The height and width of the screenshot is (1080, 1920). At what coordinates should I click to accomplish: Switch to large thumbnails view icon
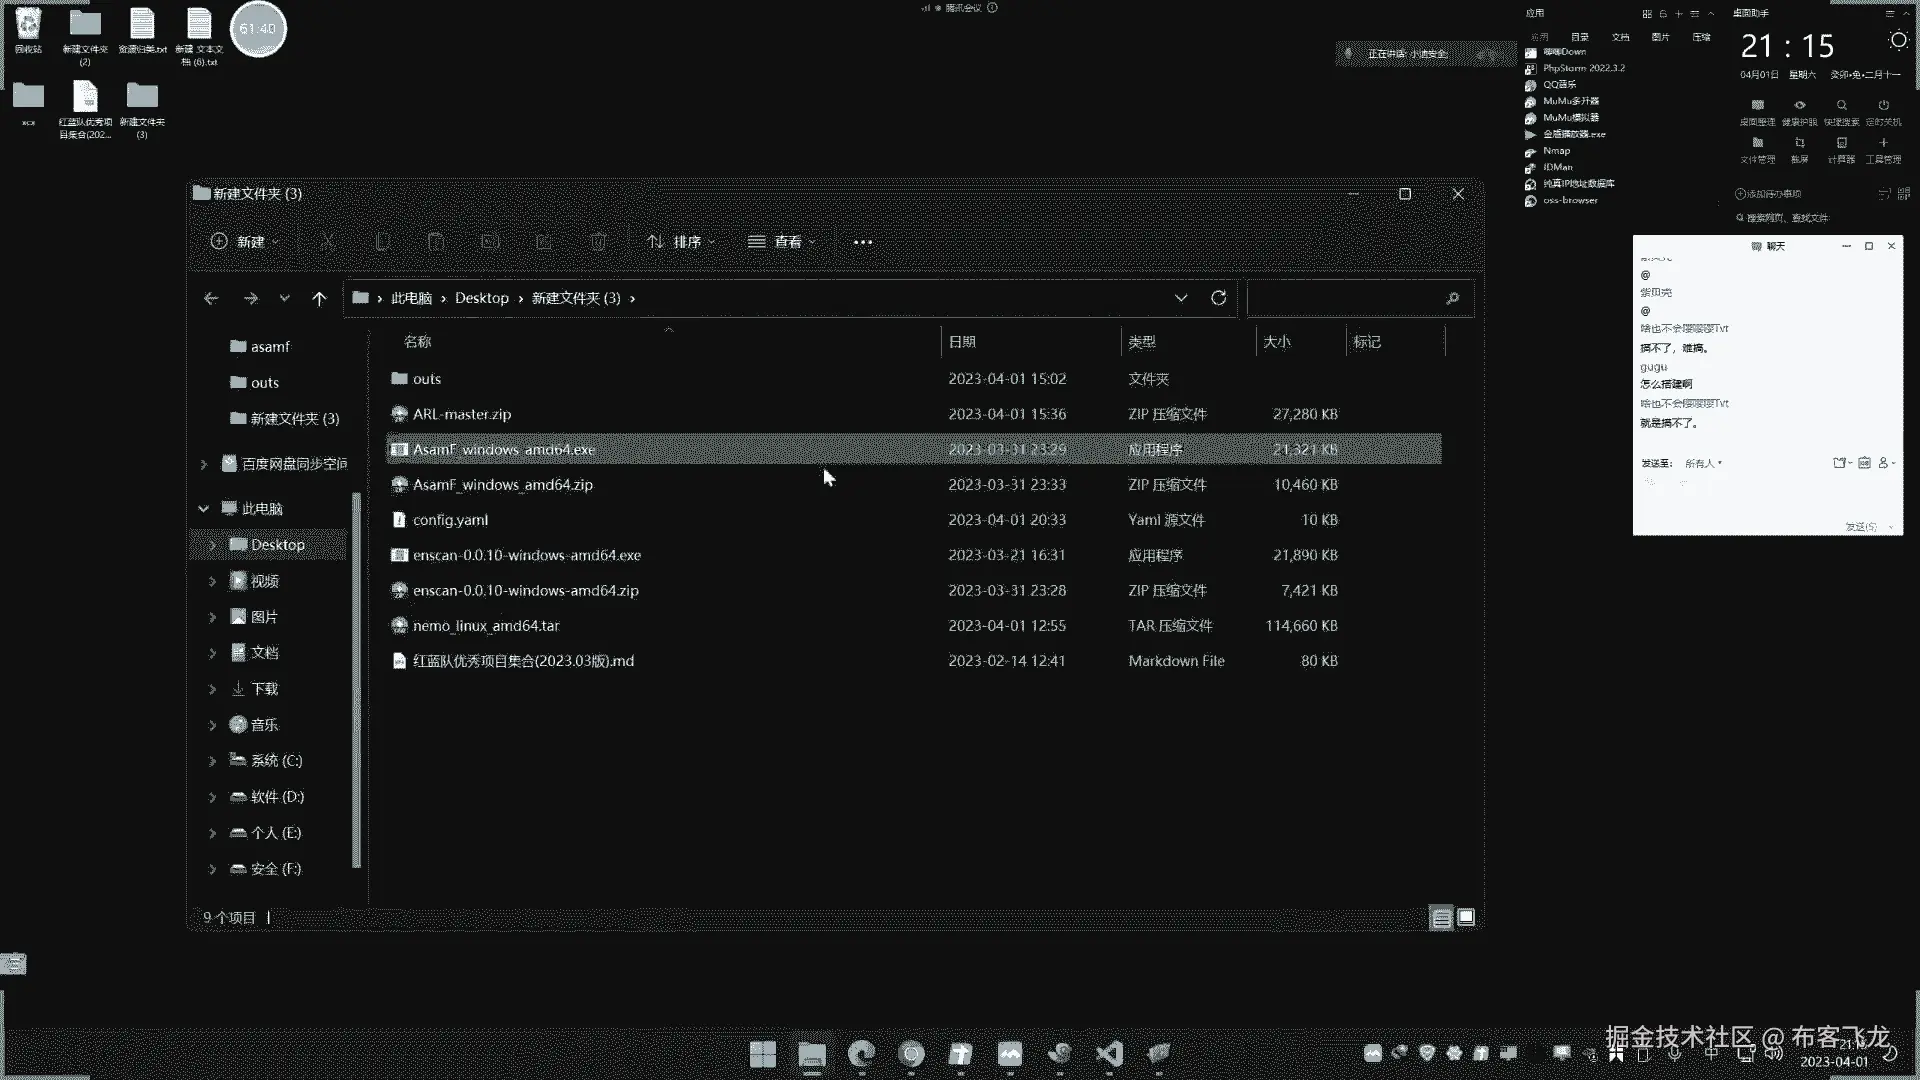click(1466, 917)
